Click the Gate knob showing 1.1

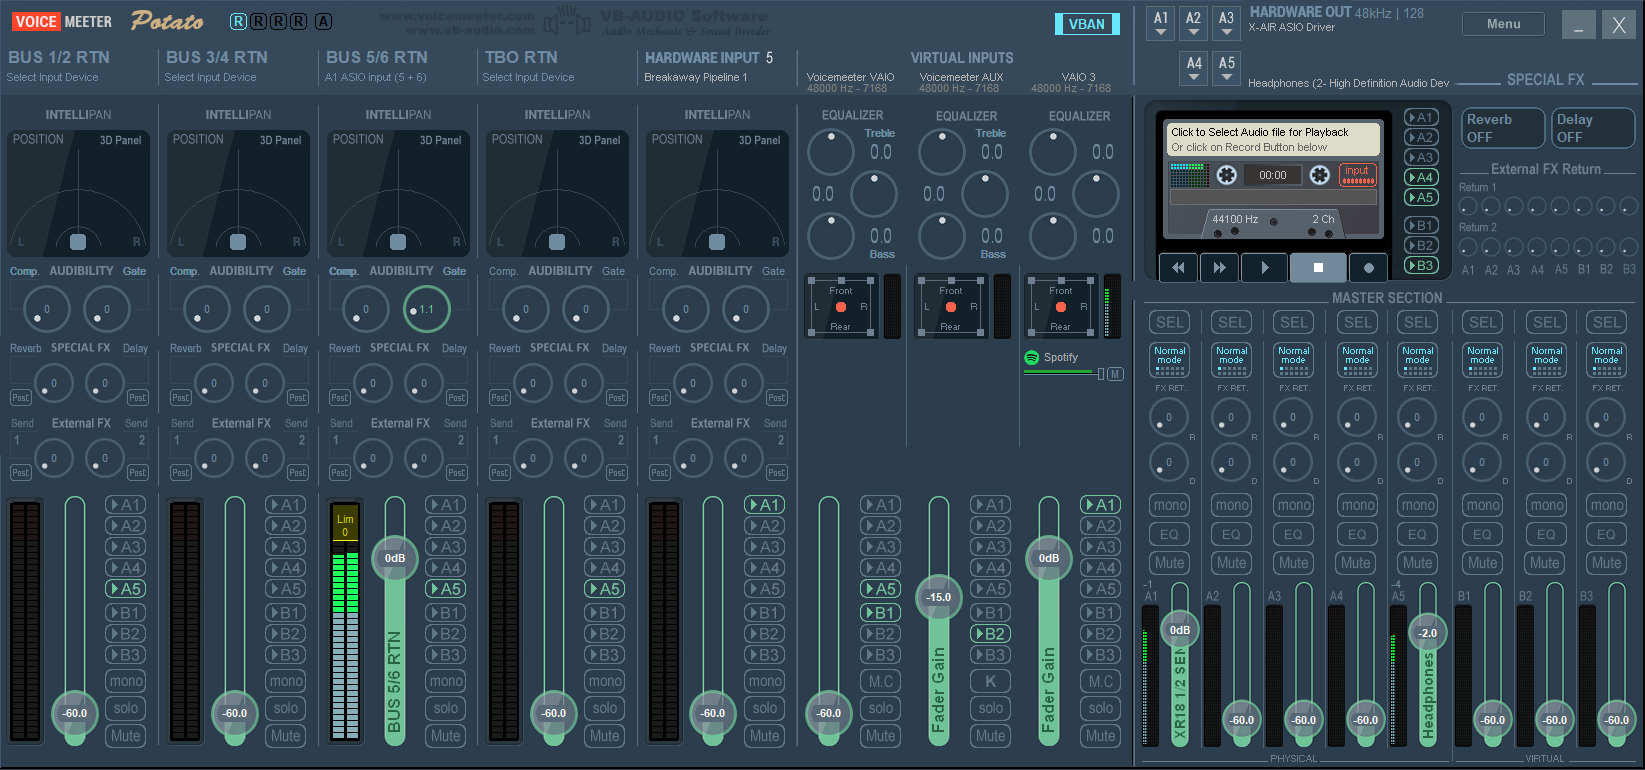tap(426, 309)
